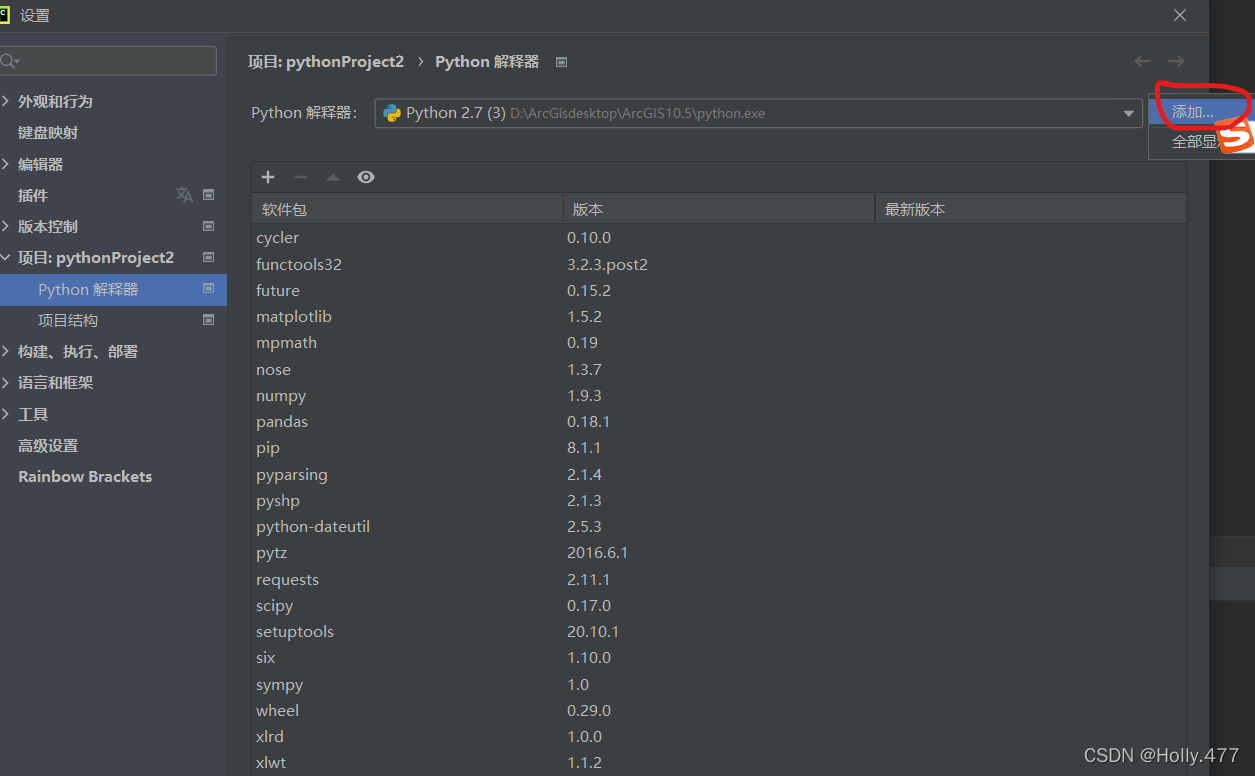Toggle show early releases eye icon
This screenshot has width=1255, height=776.
point(366,177)
